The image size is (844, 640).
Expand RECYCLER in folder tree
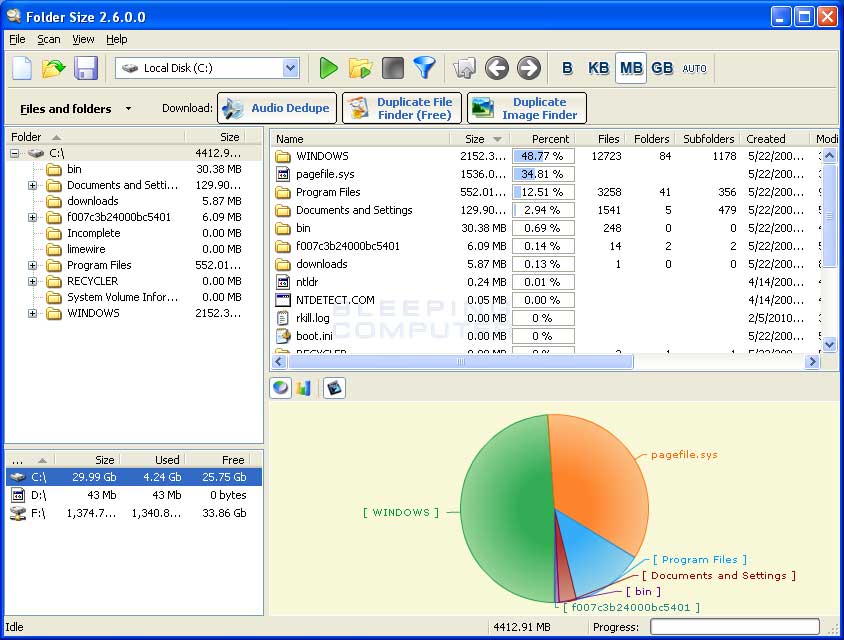coord(33,282)
